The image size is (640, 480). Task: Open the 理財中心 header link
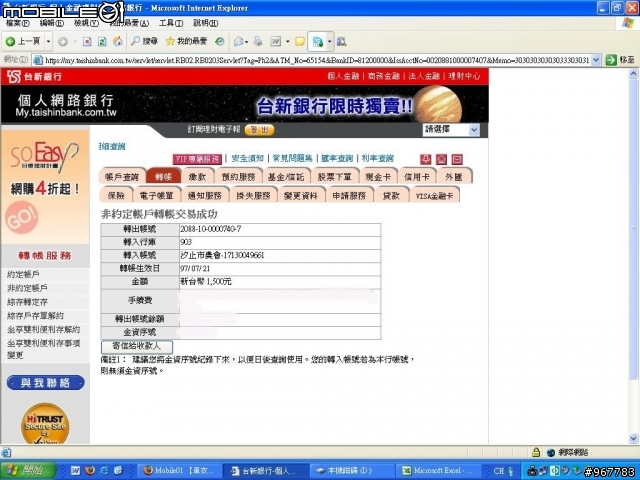pos(464,76)
